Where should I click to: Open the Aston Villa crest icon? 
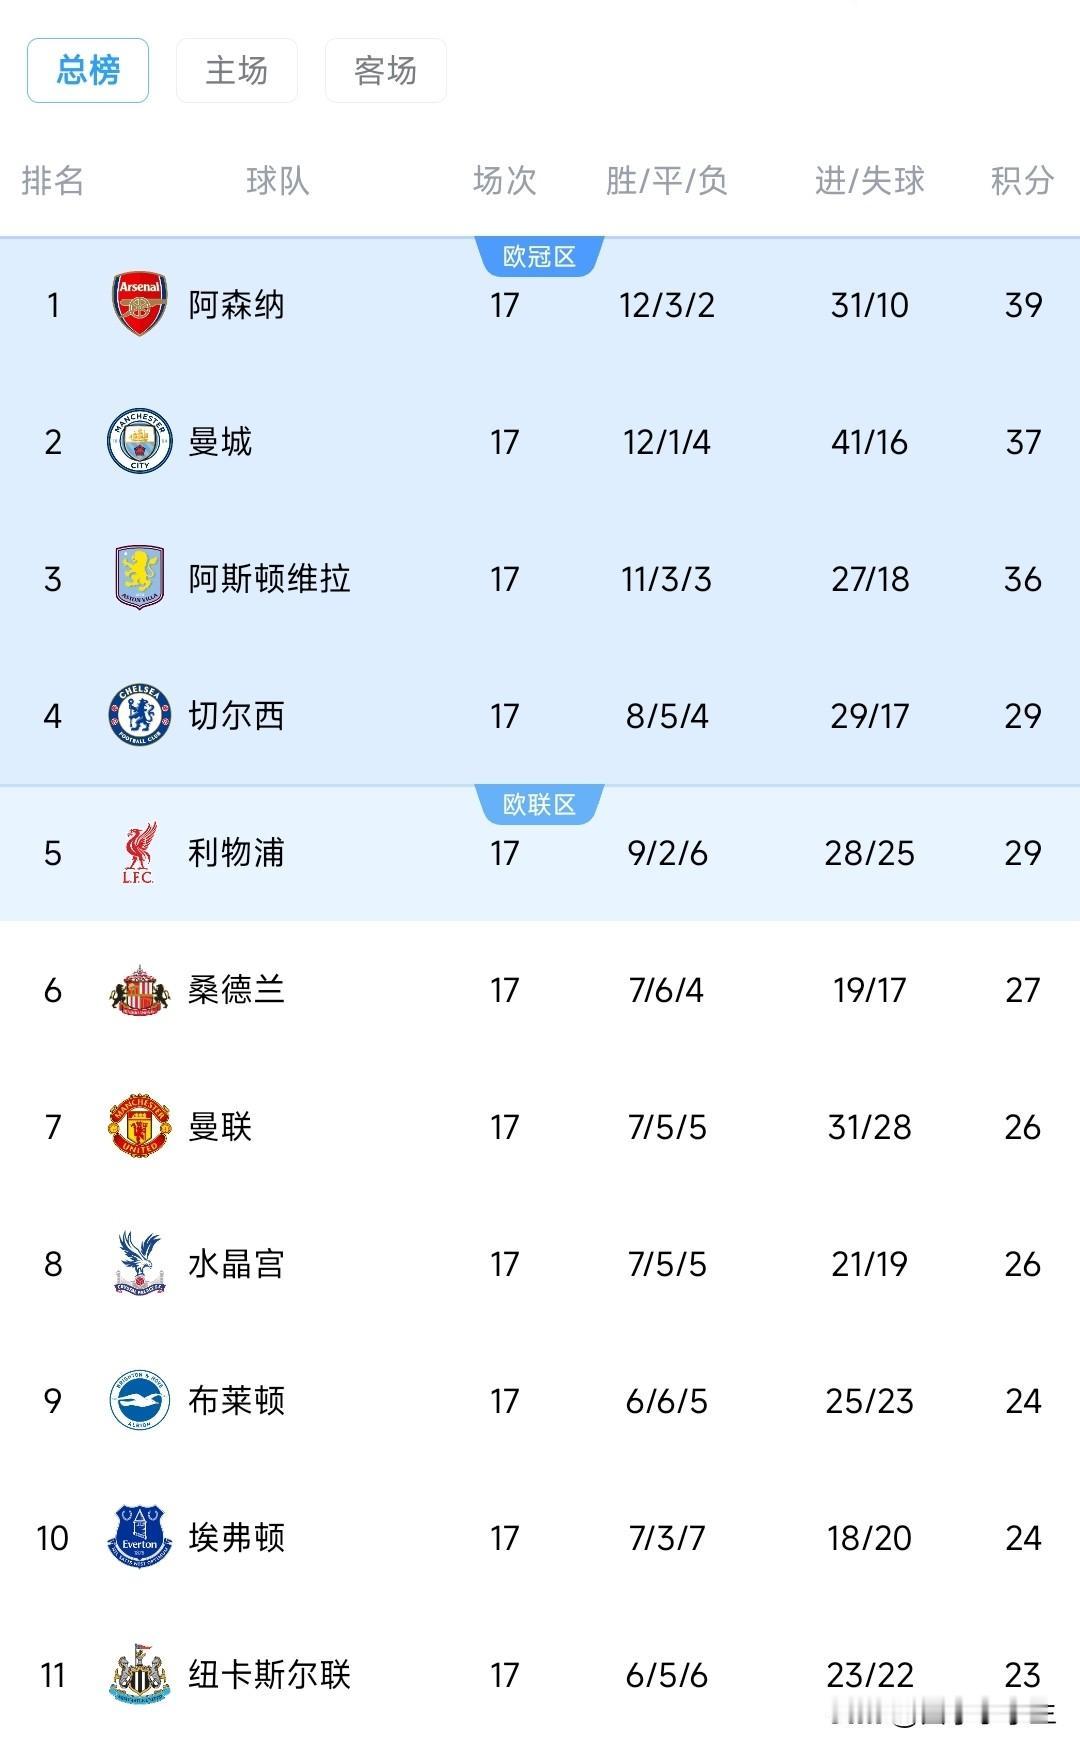[x=139, y=578]
